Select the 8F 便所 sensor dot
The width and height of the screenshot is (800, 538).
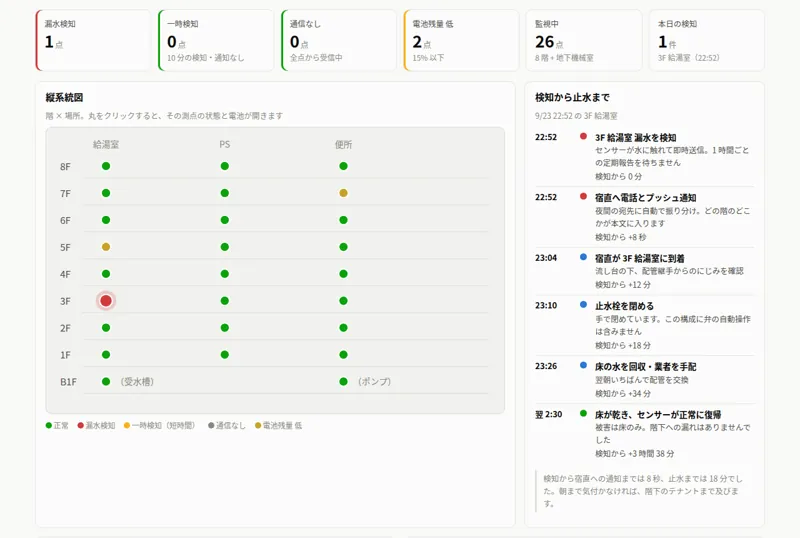click(x=343, y=166)
